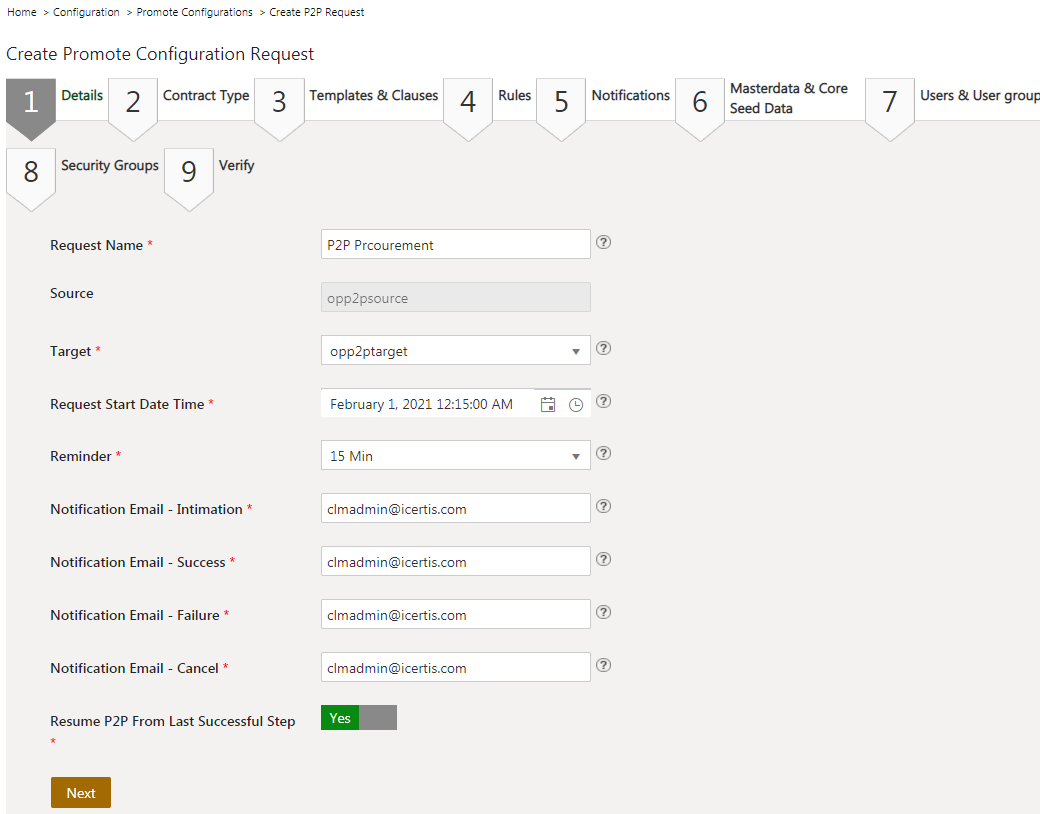This screenshot has width=1040, height=814.
Task: Click into the Request Name text field
Action: click(455, 245)
